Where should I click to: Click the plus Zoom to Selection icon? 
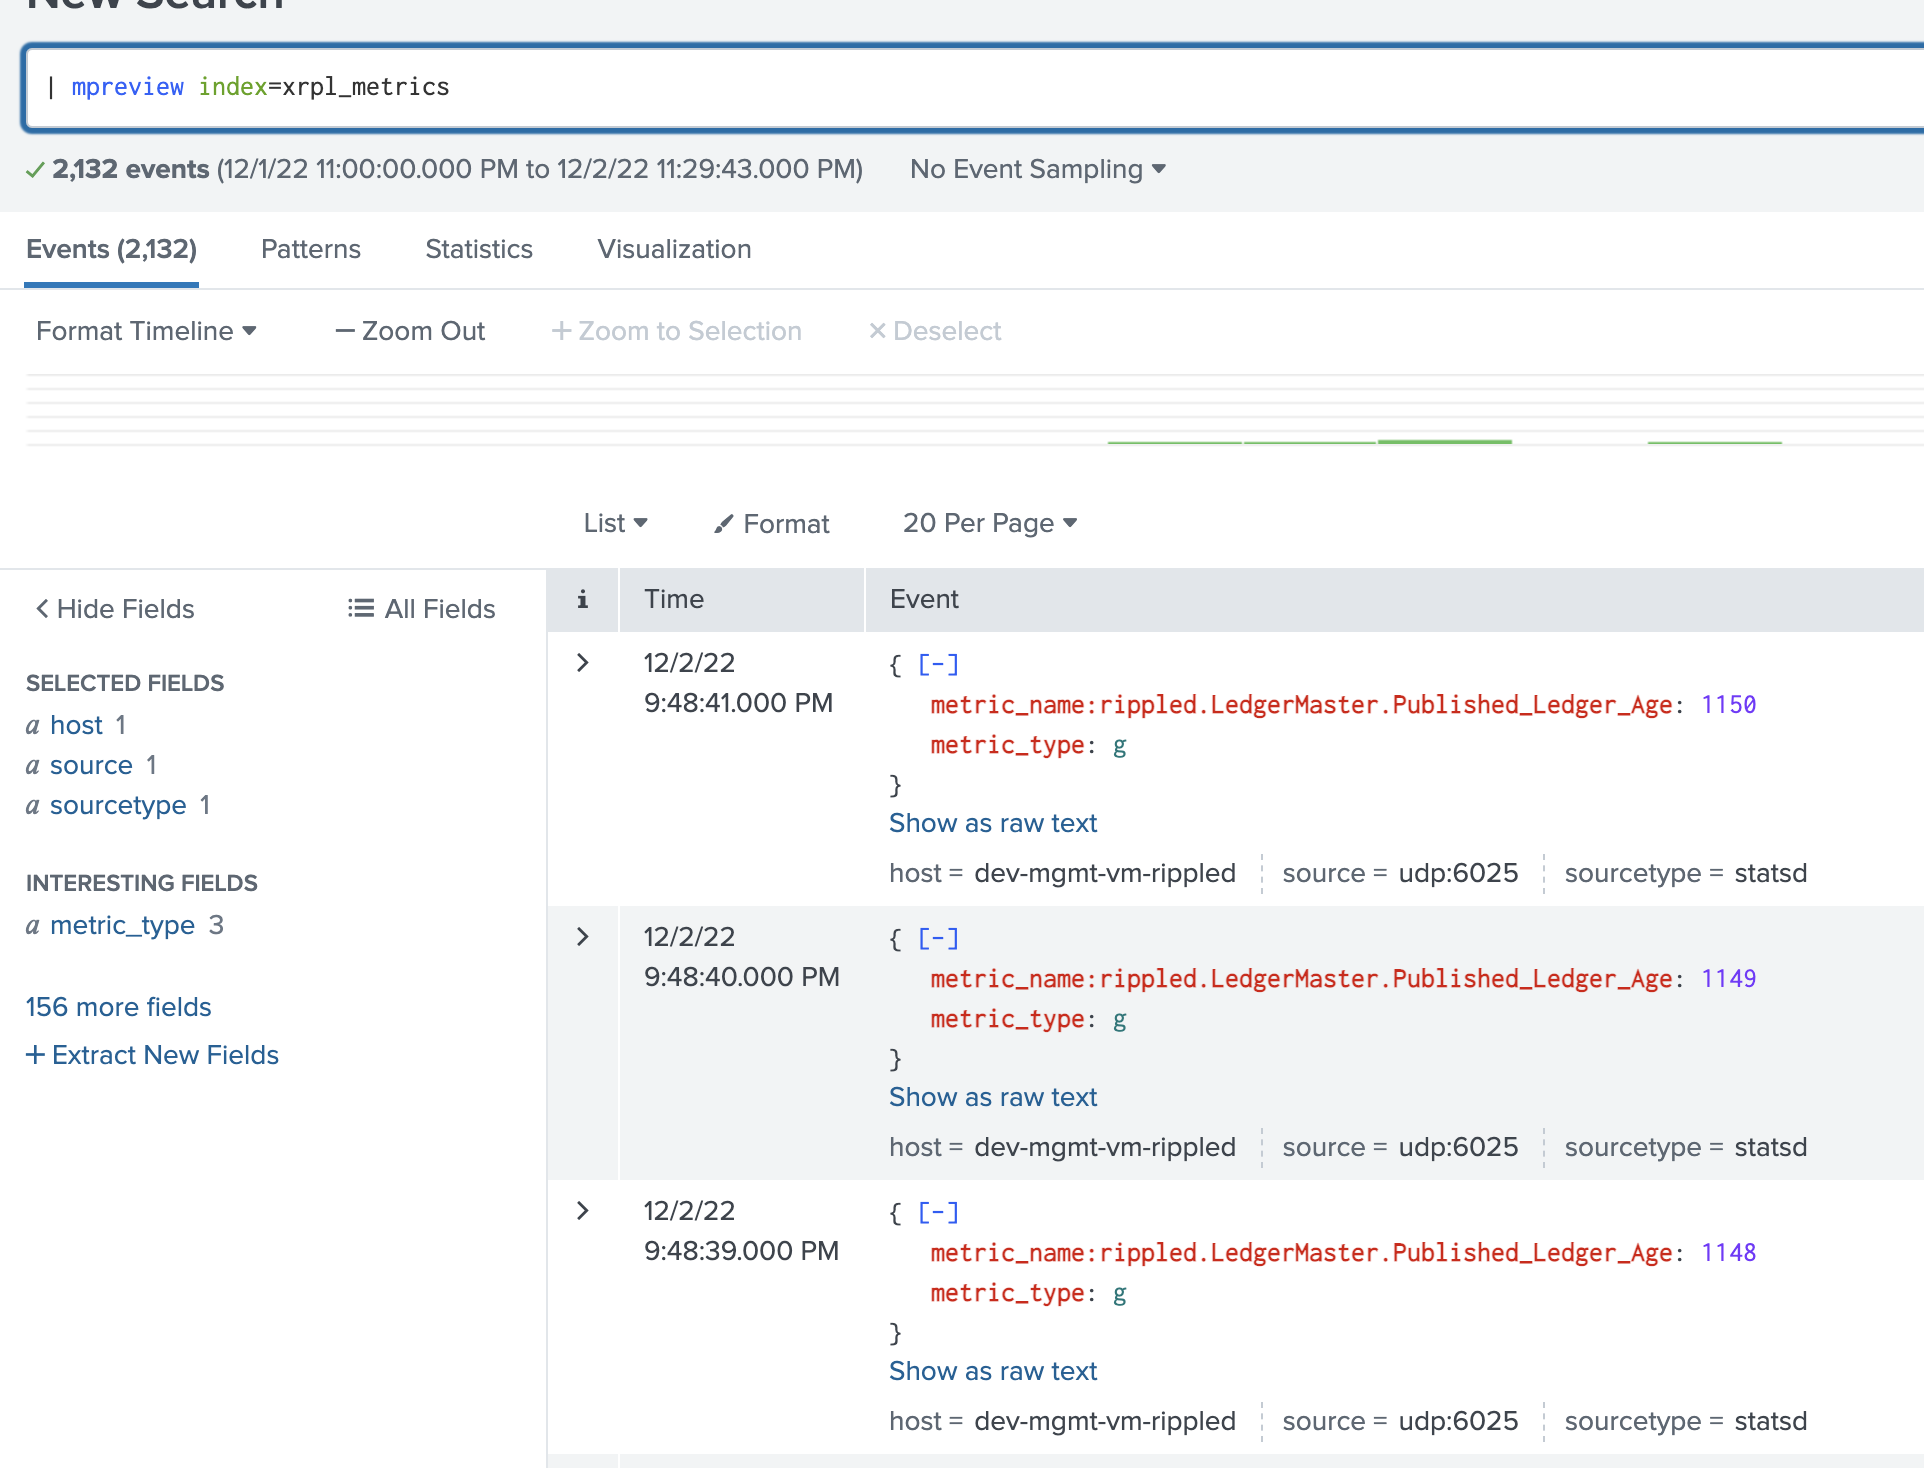click(x=562, y=330)
